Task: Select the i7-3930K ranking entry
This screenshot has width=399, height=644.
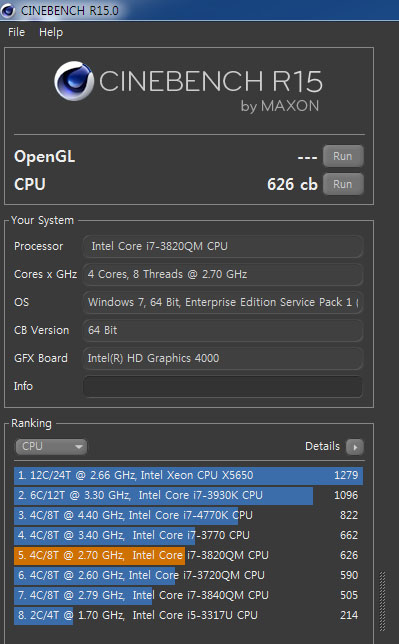Action: (188, 495)
